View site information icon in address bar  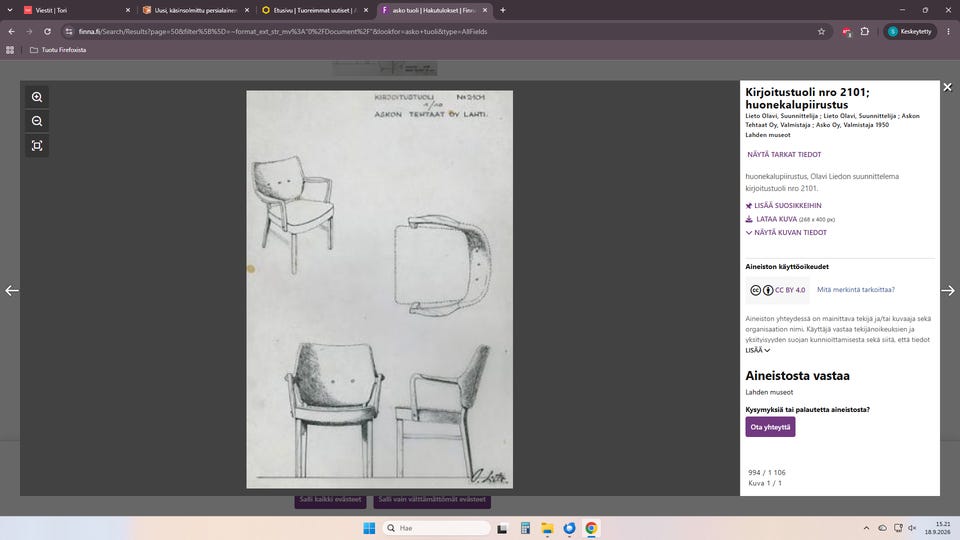(x=69, y=31)
